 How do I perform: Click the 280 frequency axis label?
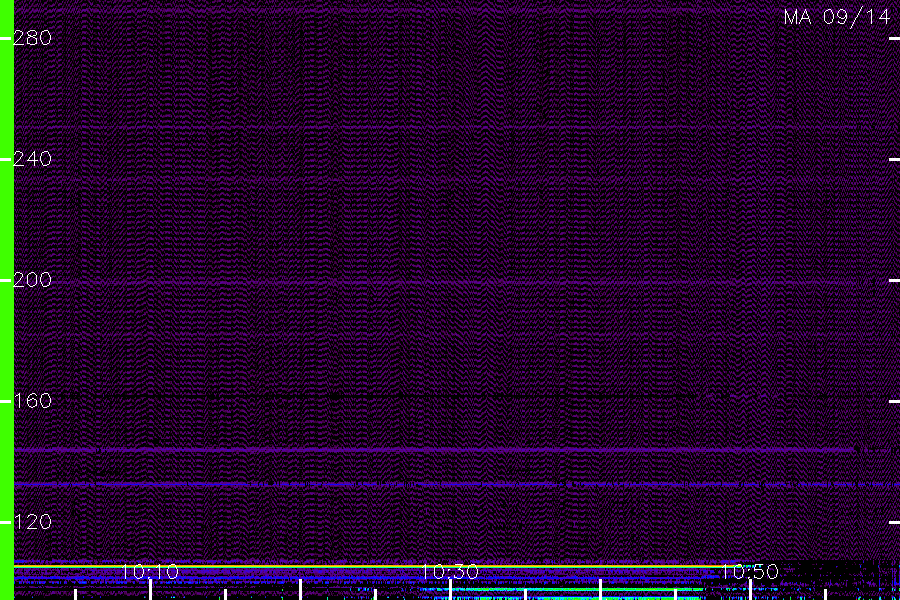pyautogui.click(x=32, y=38)
